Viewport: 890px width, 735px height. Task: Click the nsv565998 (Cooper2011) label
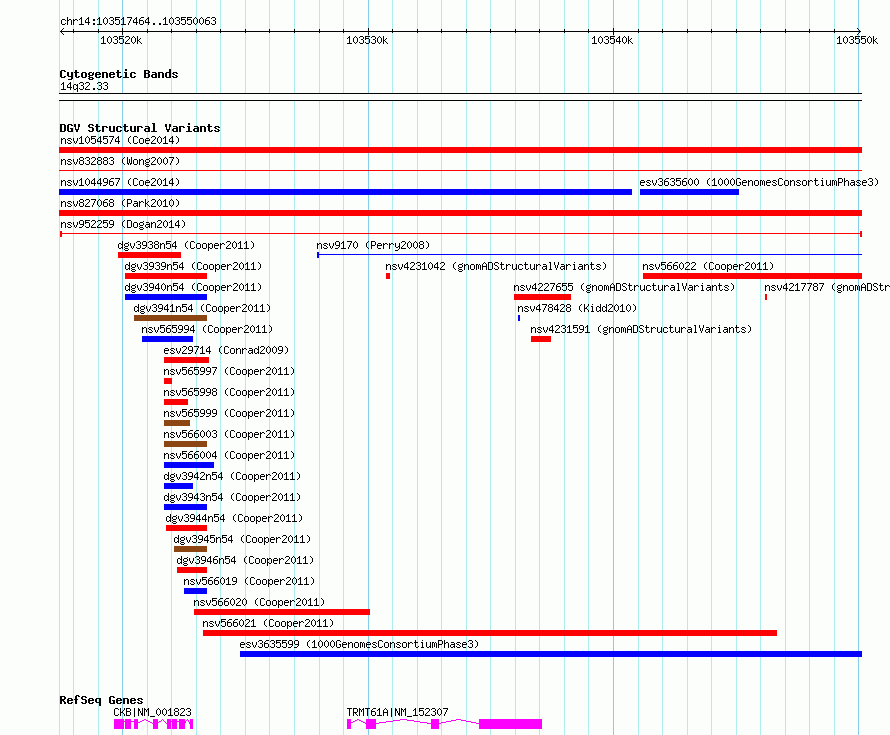click(x=229, y=392)
